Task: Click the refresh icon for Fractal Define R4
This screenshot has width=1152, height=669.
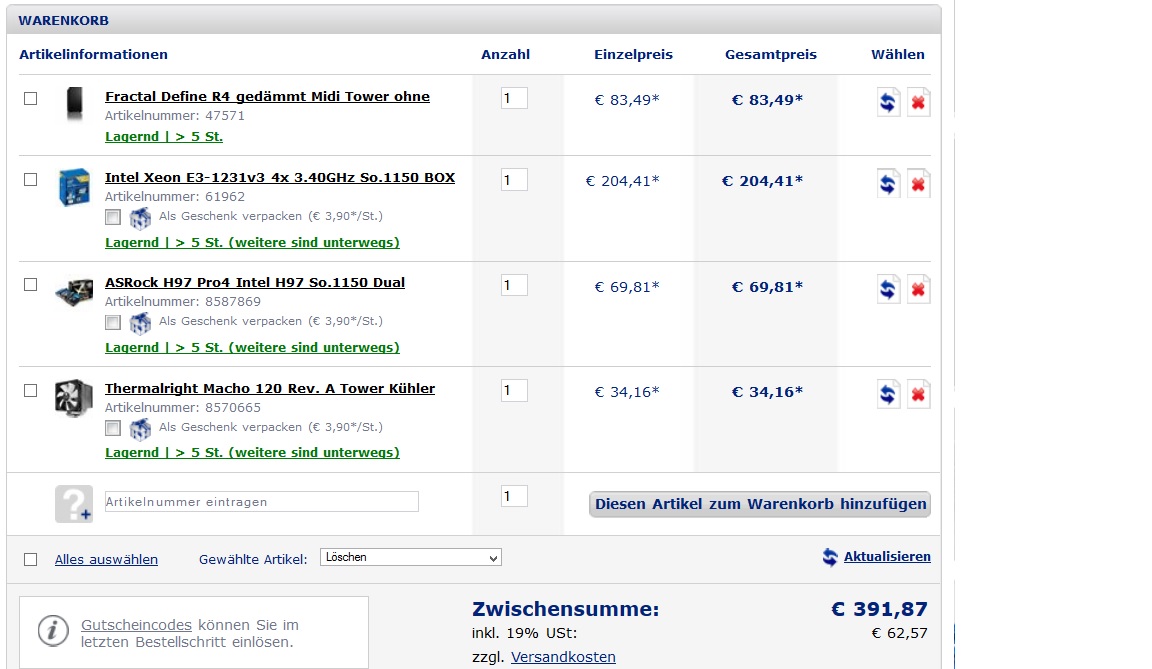Action: pos(888,102)
